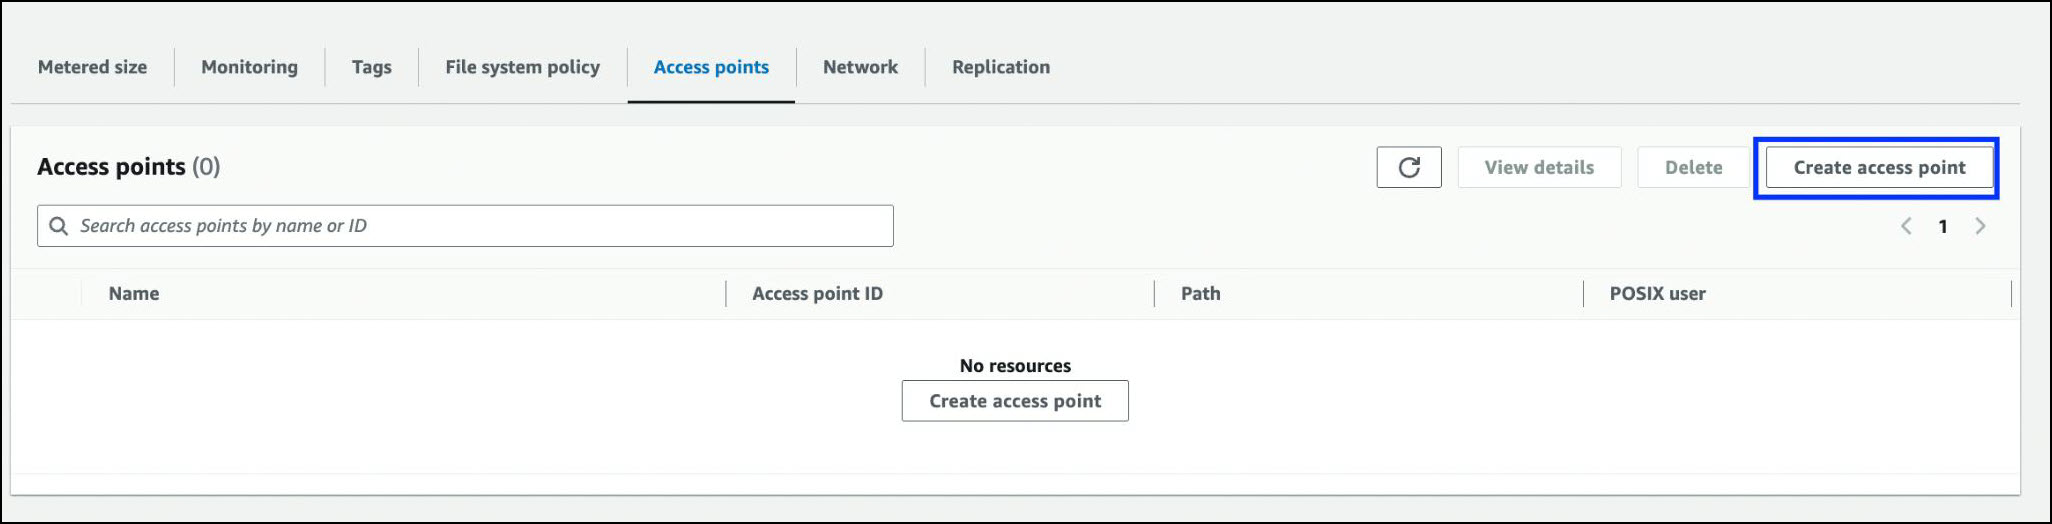Click the Access point ID column header

817,294
